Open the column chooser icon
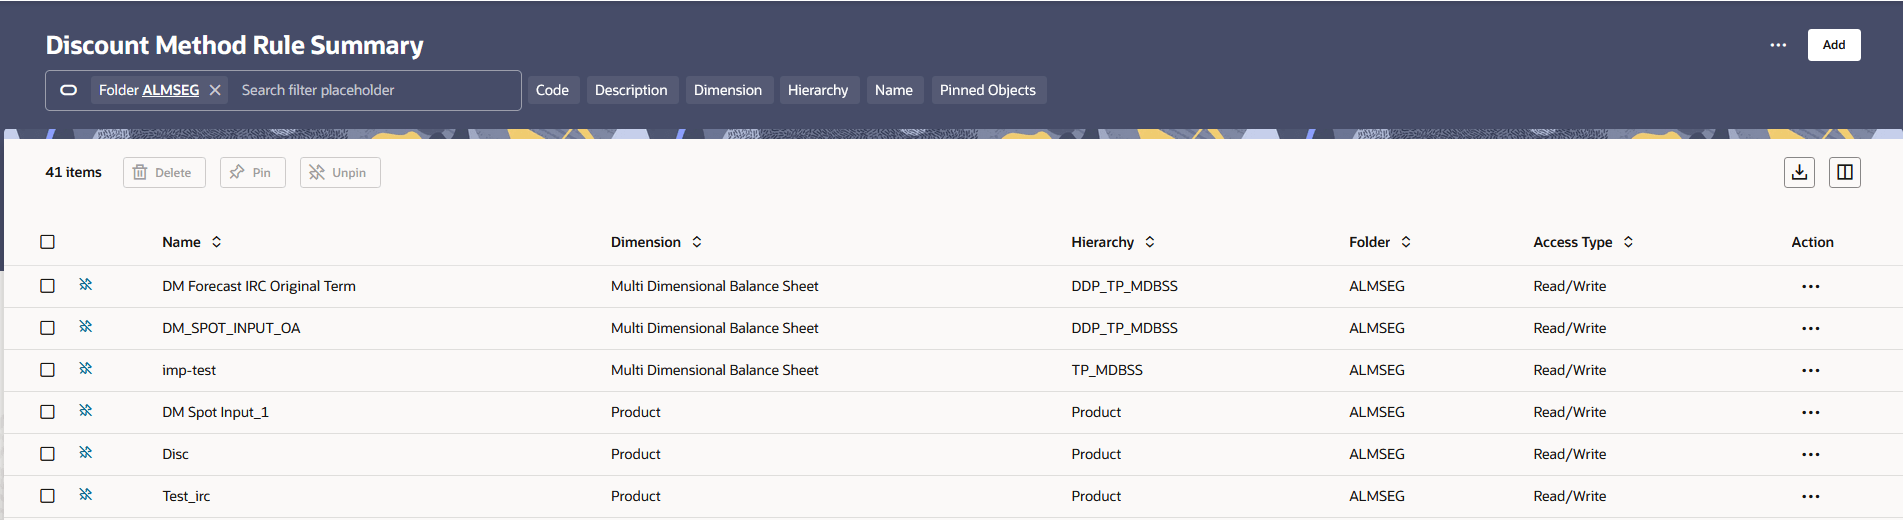The image size is (1903, 520). click(1845, 172)
